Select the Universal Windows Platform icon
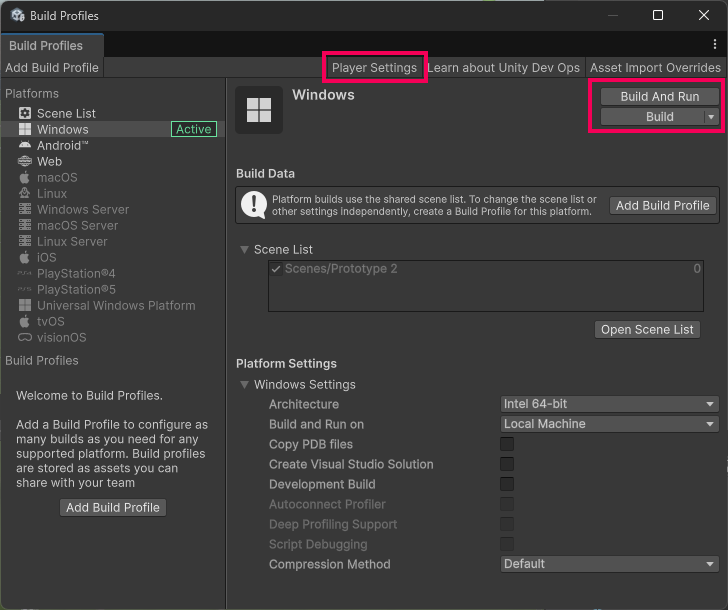The height and width of the screenshot is (610, 728). (x=25, y=306)
